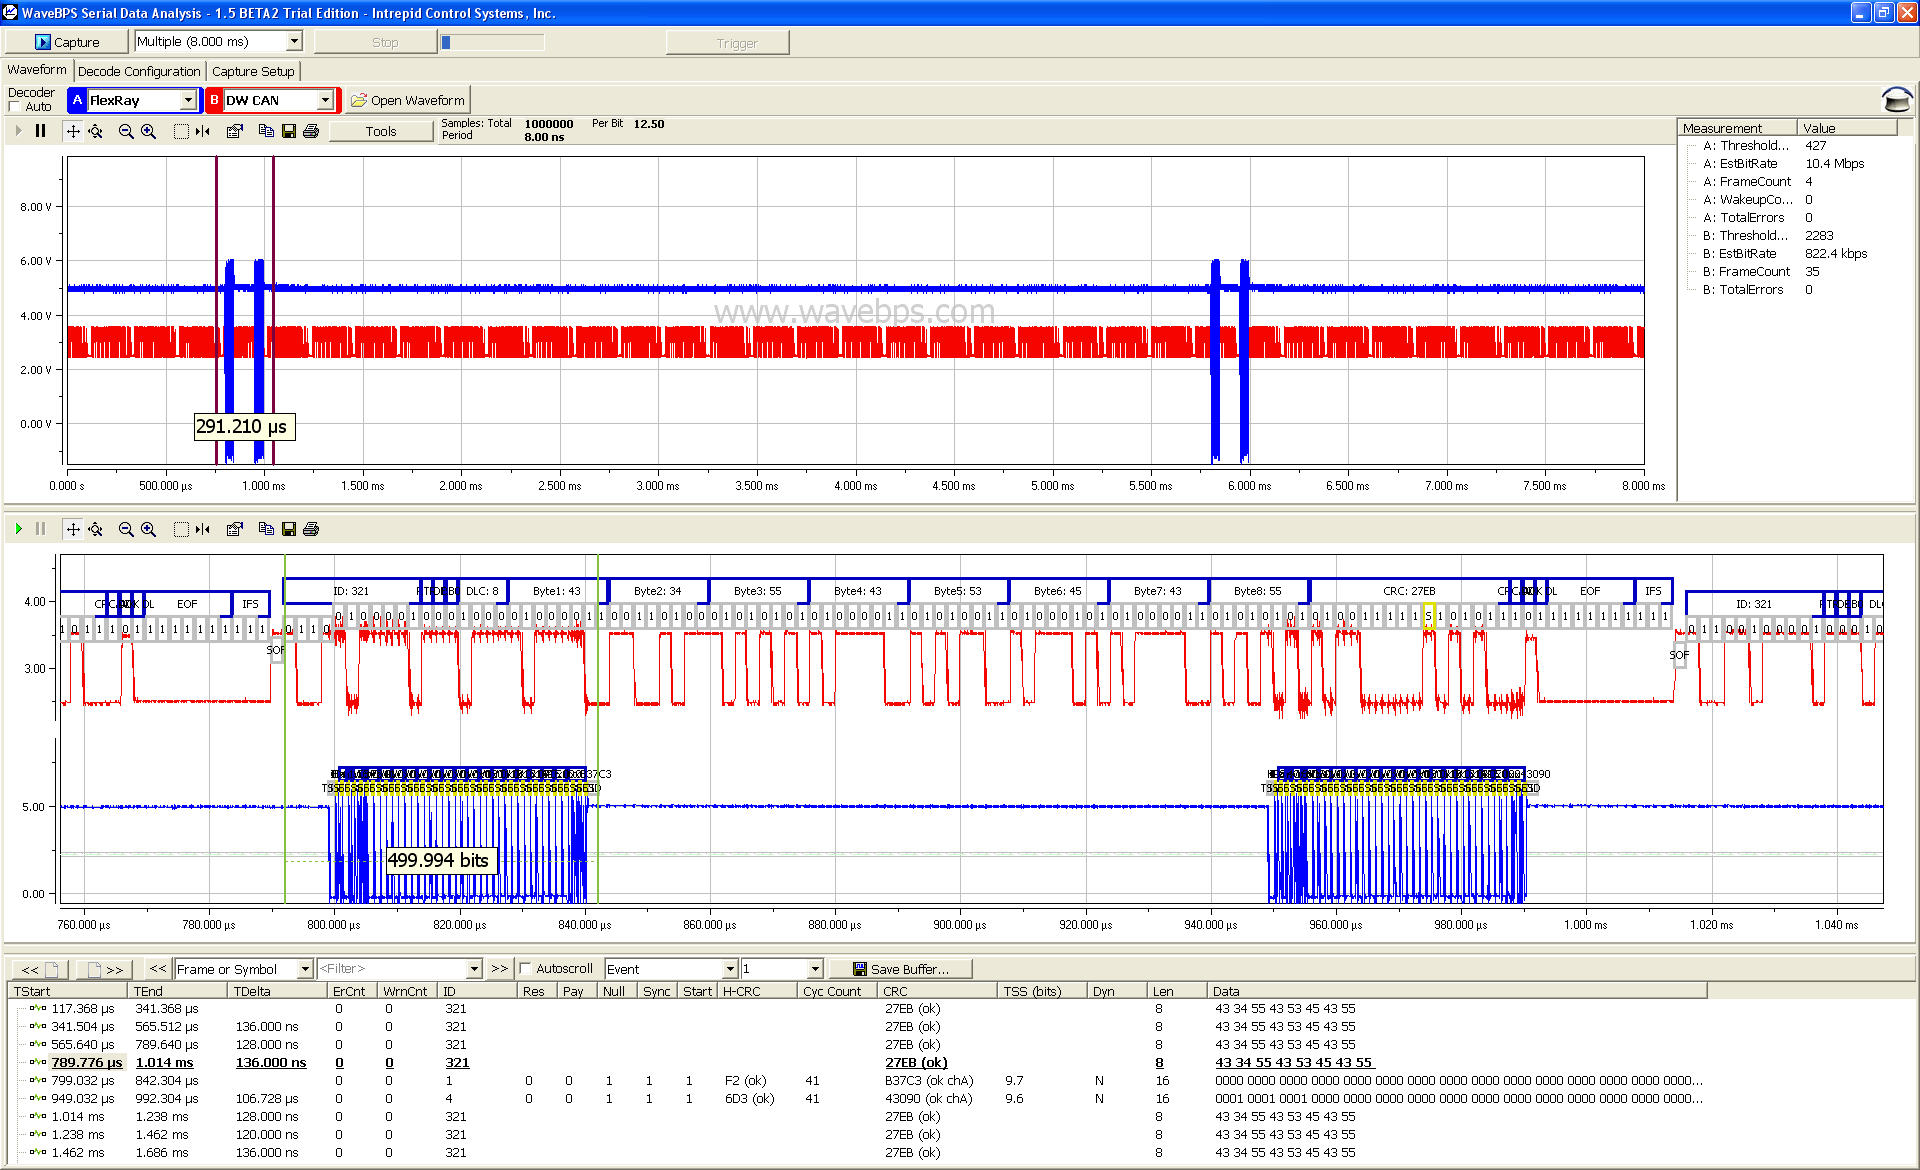Click the cursor markers icon in upper toolbar
The width and height of the screenshot is (1920, 1170).
[203, 131]
